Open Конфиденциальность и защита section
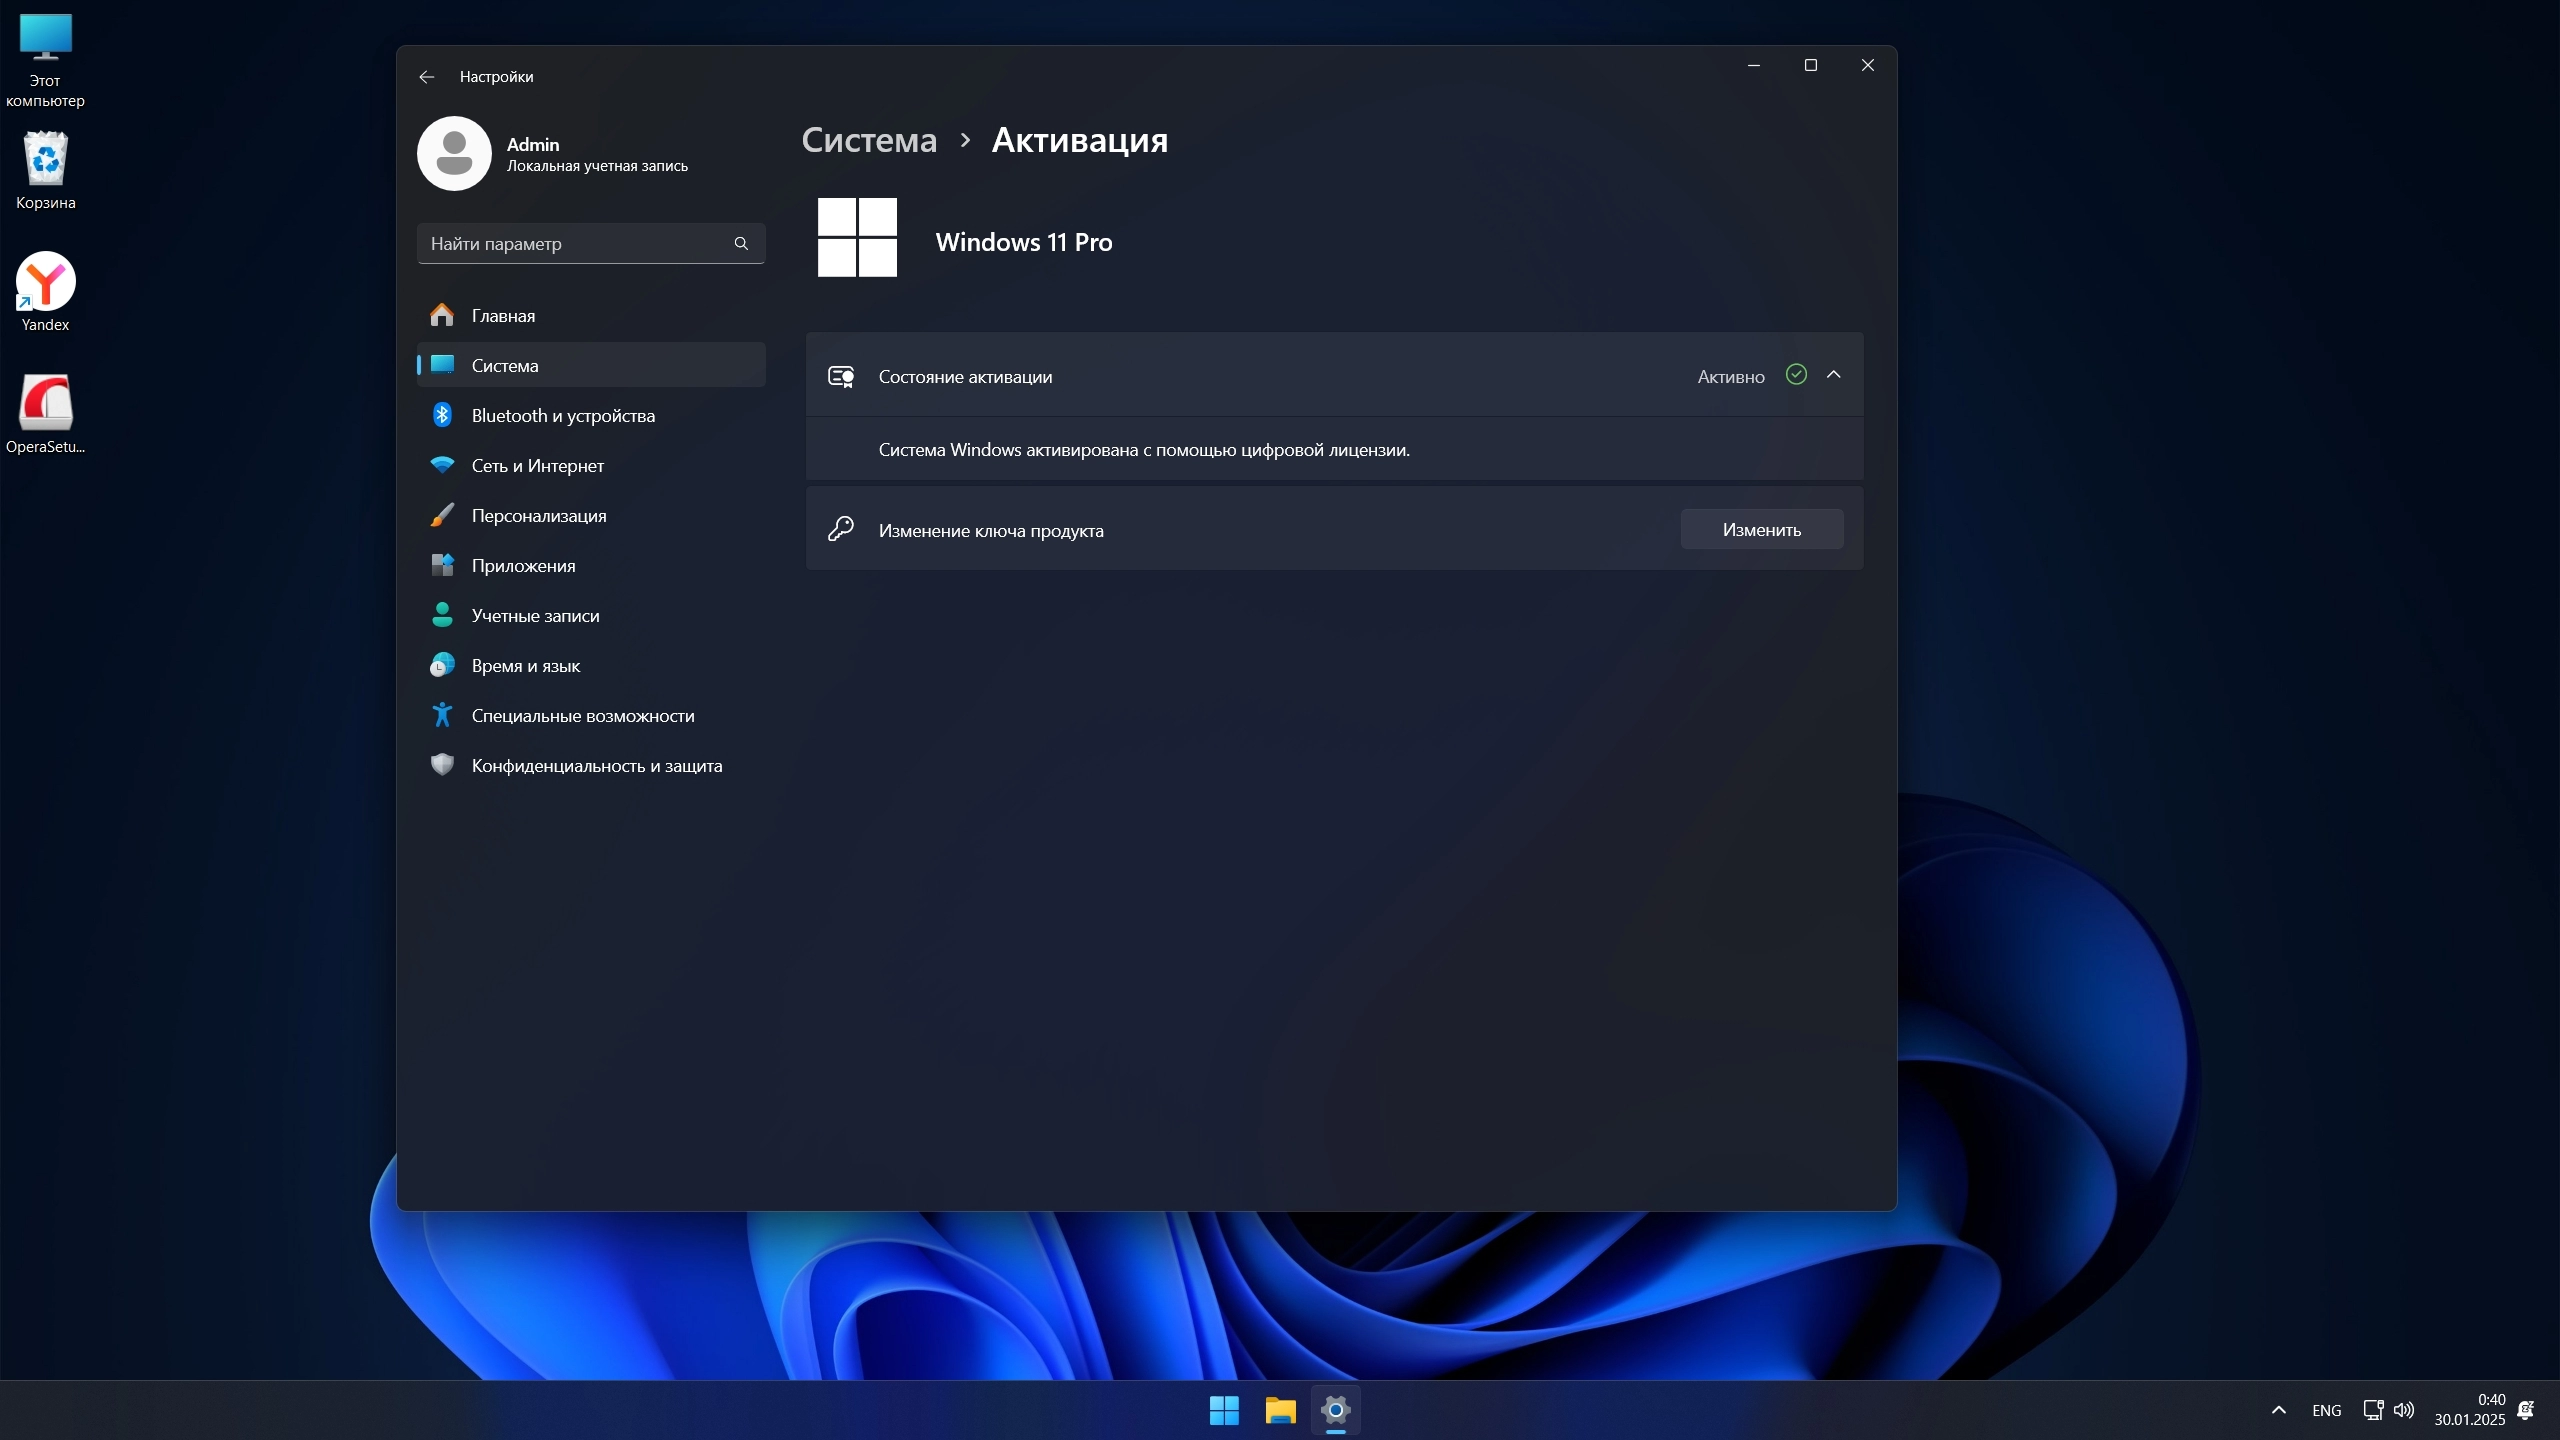Image resolution: width=2560 pixels, height=1440 pixels. pos(596,766)
